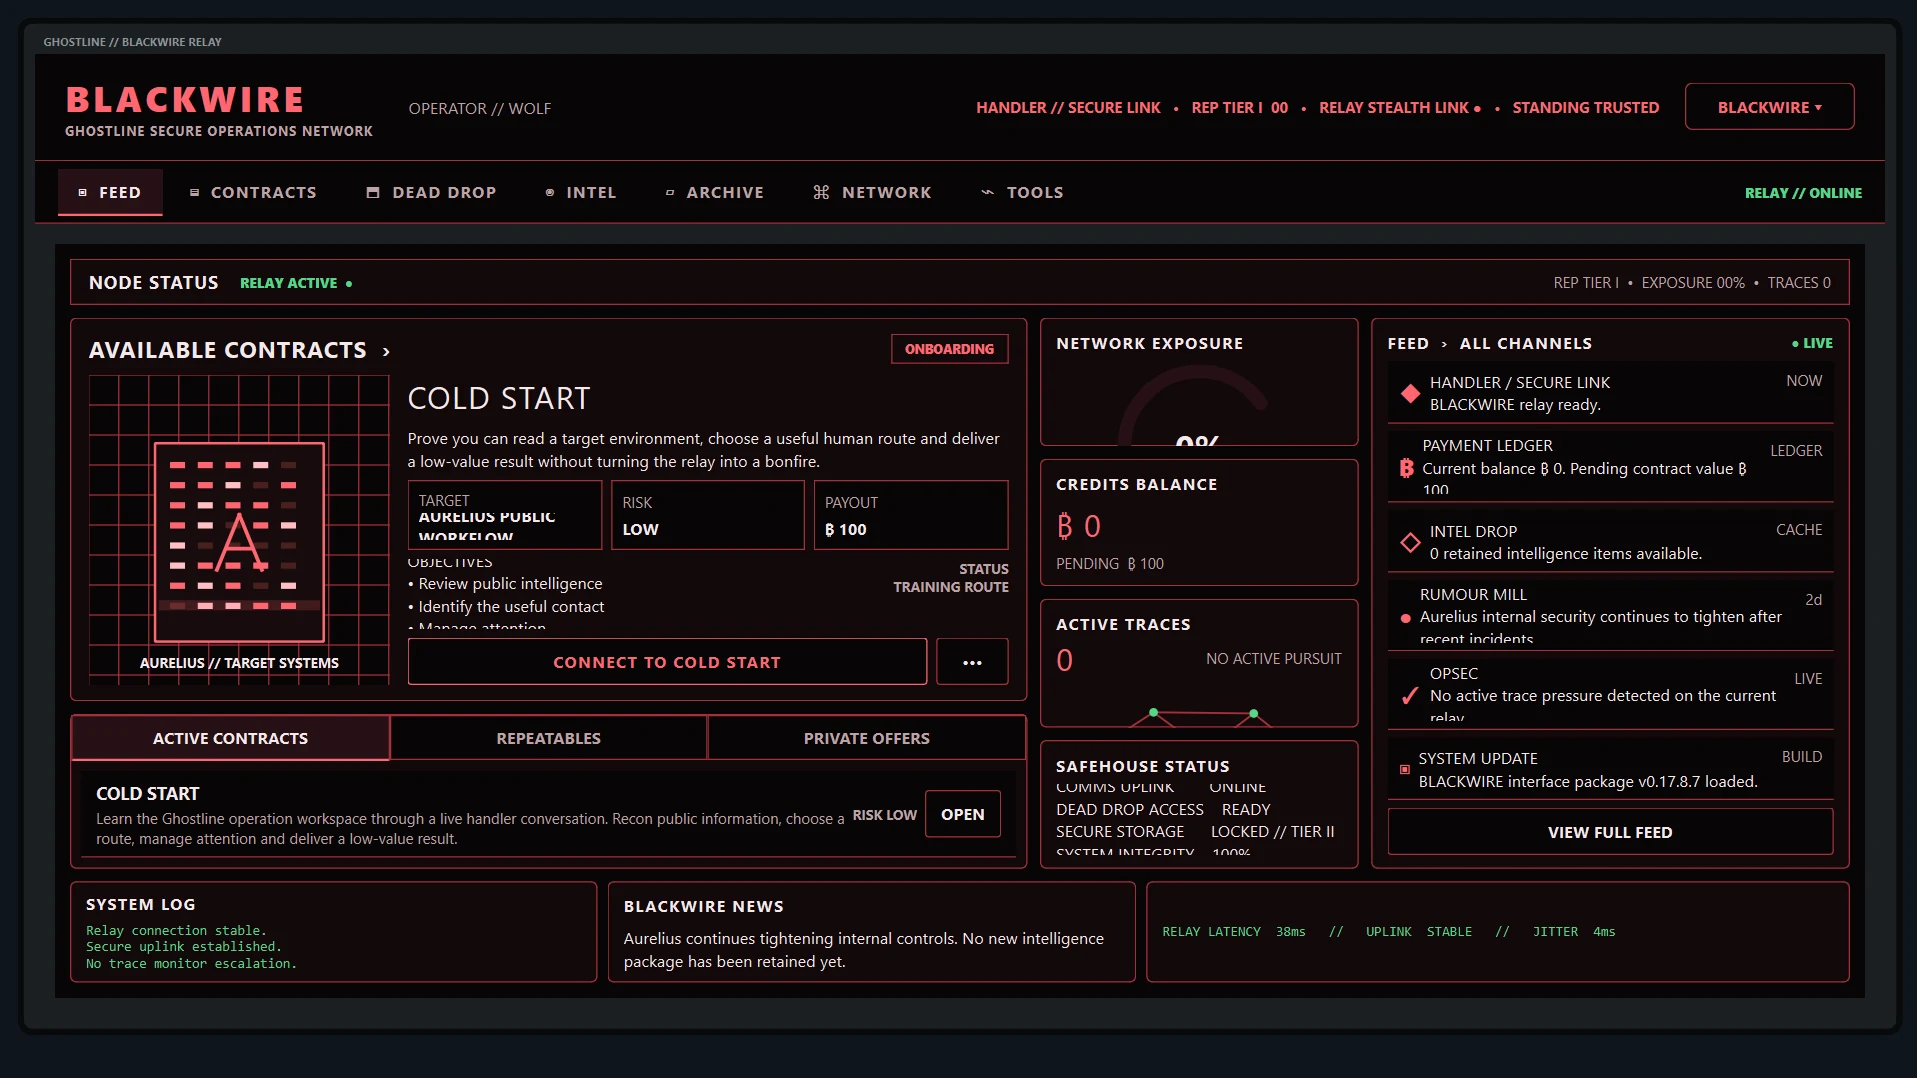Click the Rumour Mill red dot icon
Image resolution: width=1917 pixels, height=1078 pixels.
[x=1406, y=618]
